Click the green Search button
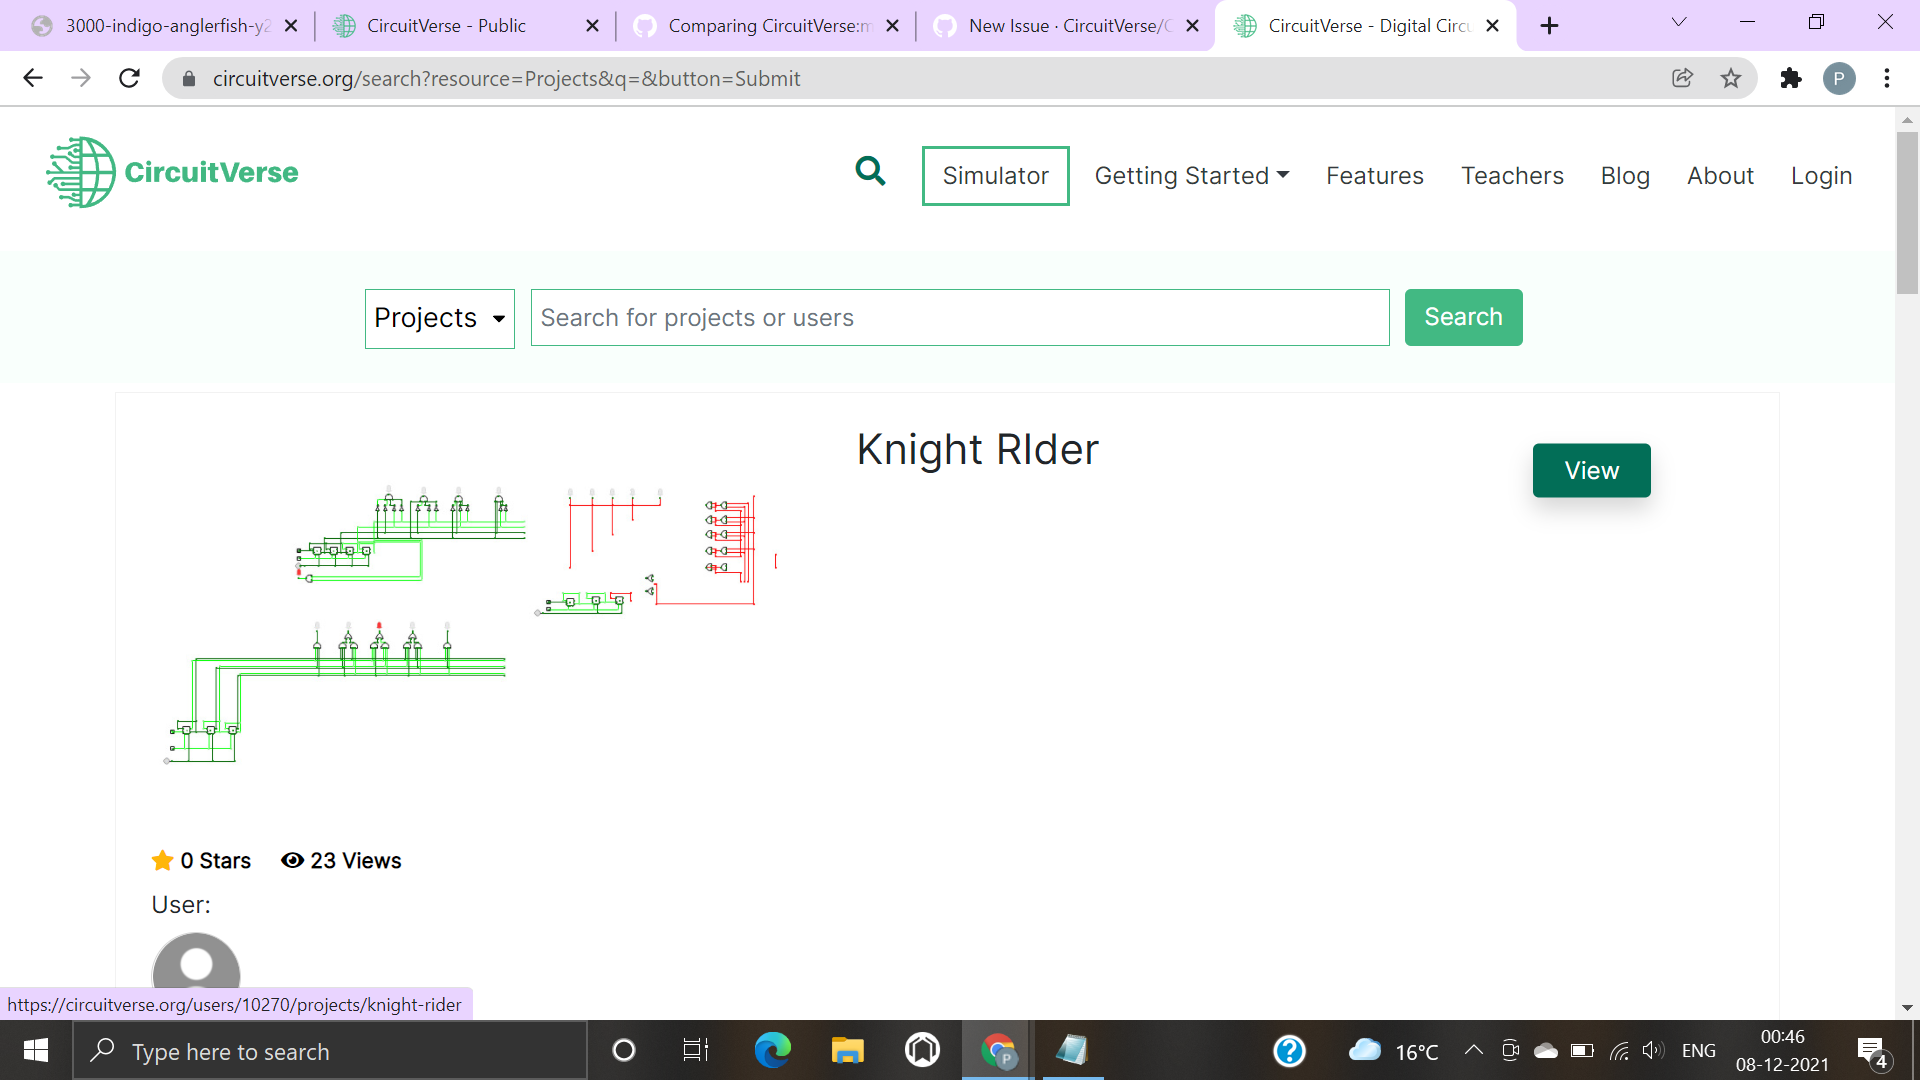 point(1463,317)
